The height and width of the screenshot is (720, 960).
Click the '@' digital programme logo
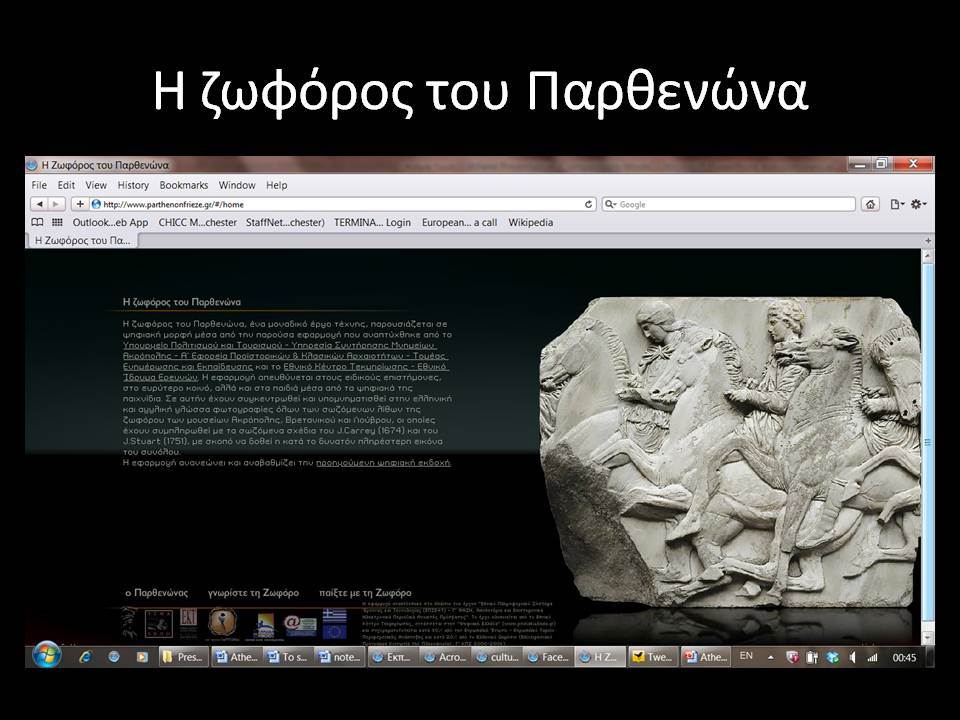click(x=300, y=625)
